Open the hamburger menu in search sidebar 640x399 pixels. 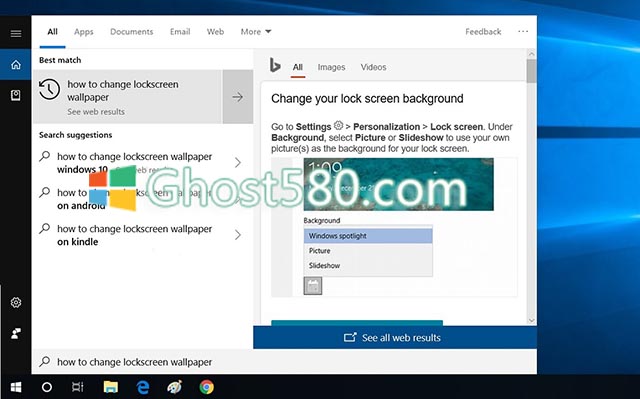click(x=16, y=33)
